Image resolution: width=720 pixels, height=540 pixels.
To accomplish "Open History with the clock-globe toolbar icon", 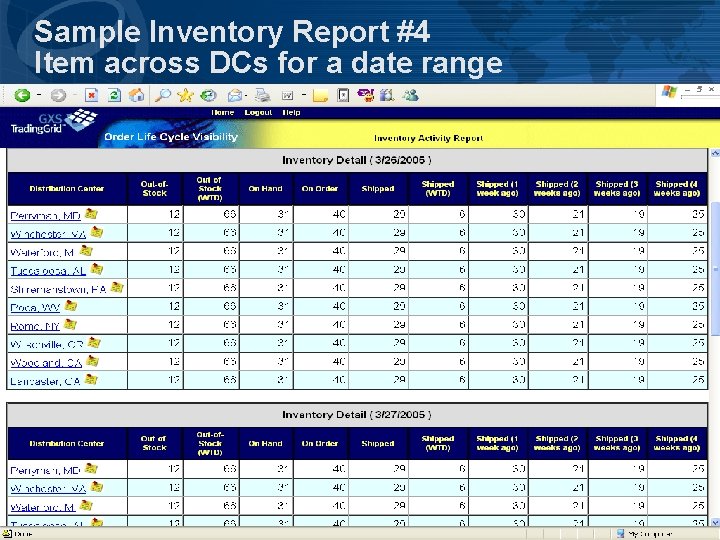I will 208,96.
